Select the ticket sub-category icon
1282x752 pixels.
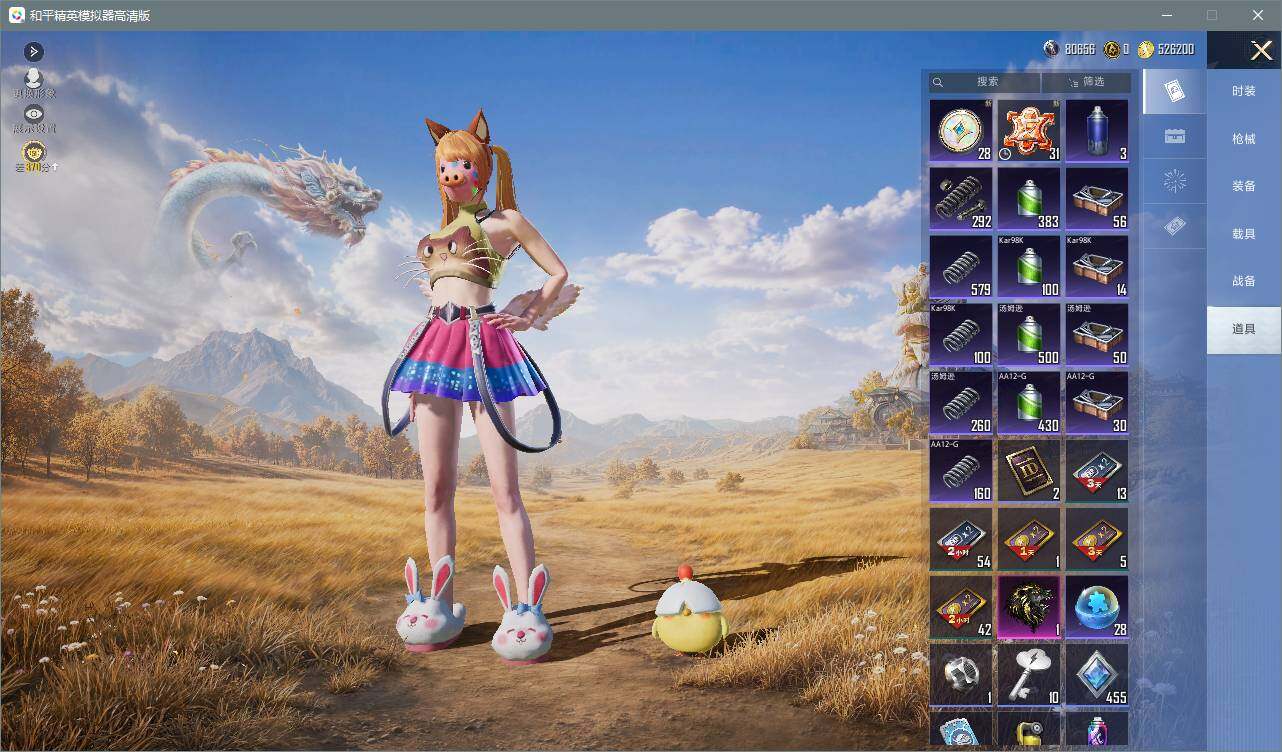pos(1175,227)
